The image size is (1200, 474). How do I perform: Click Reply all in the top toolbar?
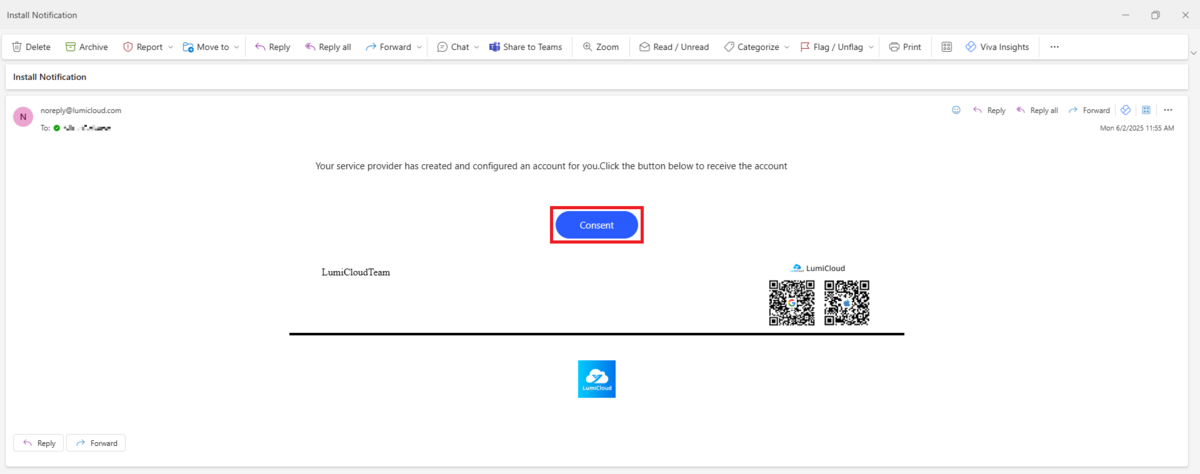tap(327, 47)
